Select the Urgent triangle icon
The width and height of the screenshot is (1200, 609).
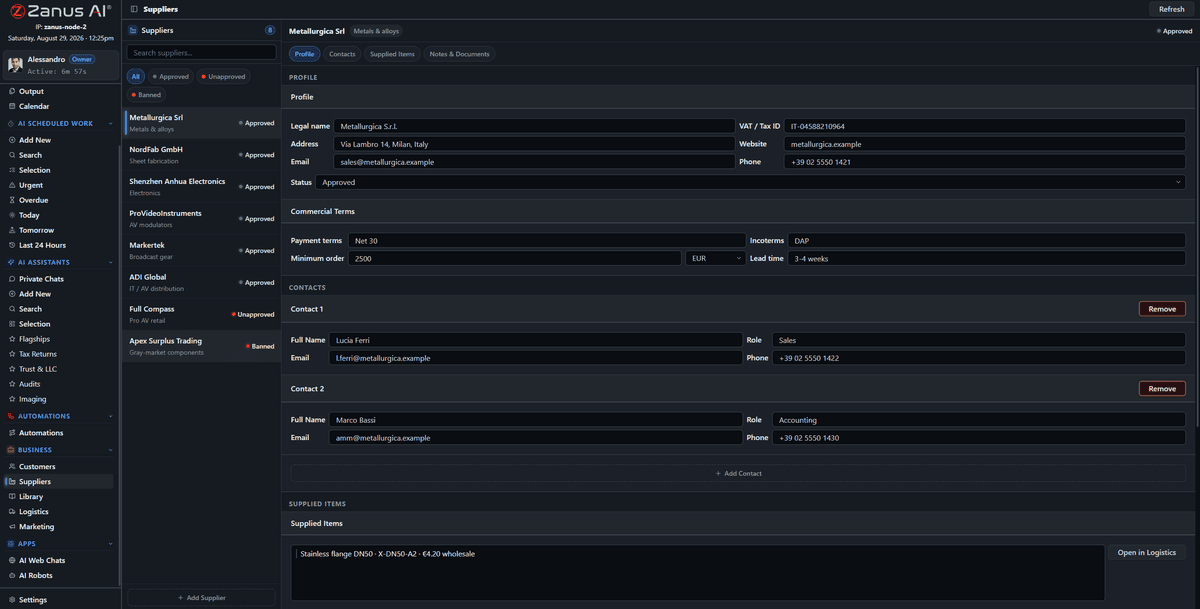coord(12,185)
